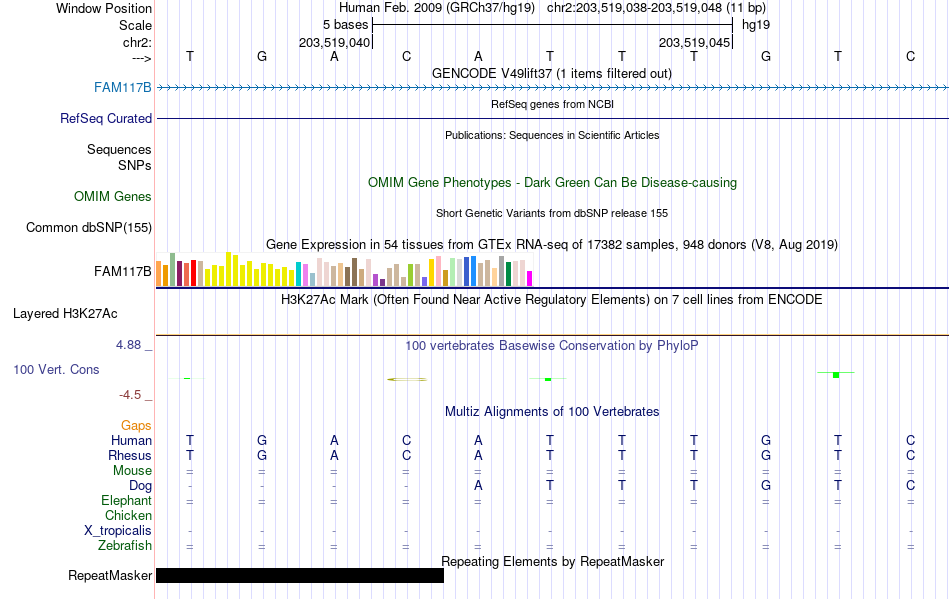Viewport: 950px width, 599px height.
Task: Click the SNPs track label
Action: click(135, 165)
